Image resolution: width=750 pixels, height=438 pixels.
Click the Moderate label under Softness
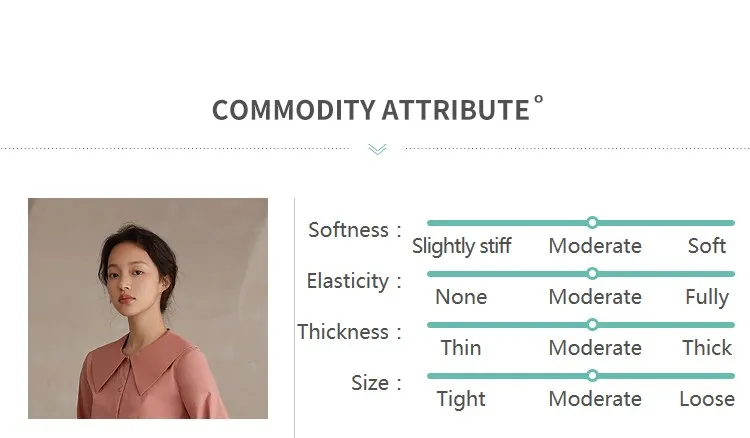(x=595, y=246)
